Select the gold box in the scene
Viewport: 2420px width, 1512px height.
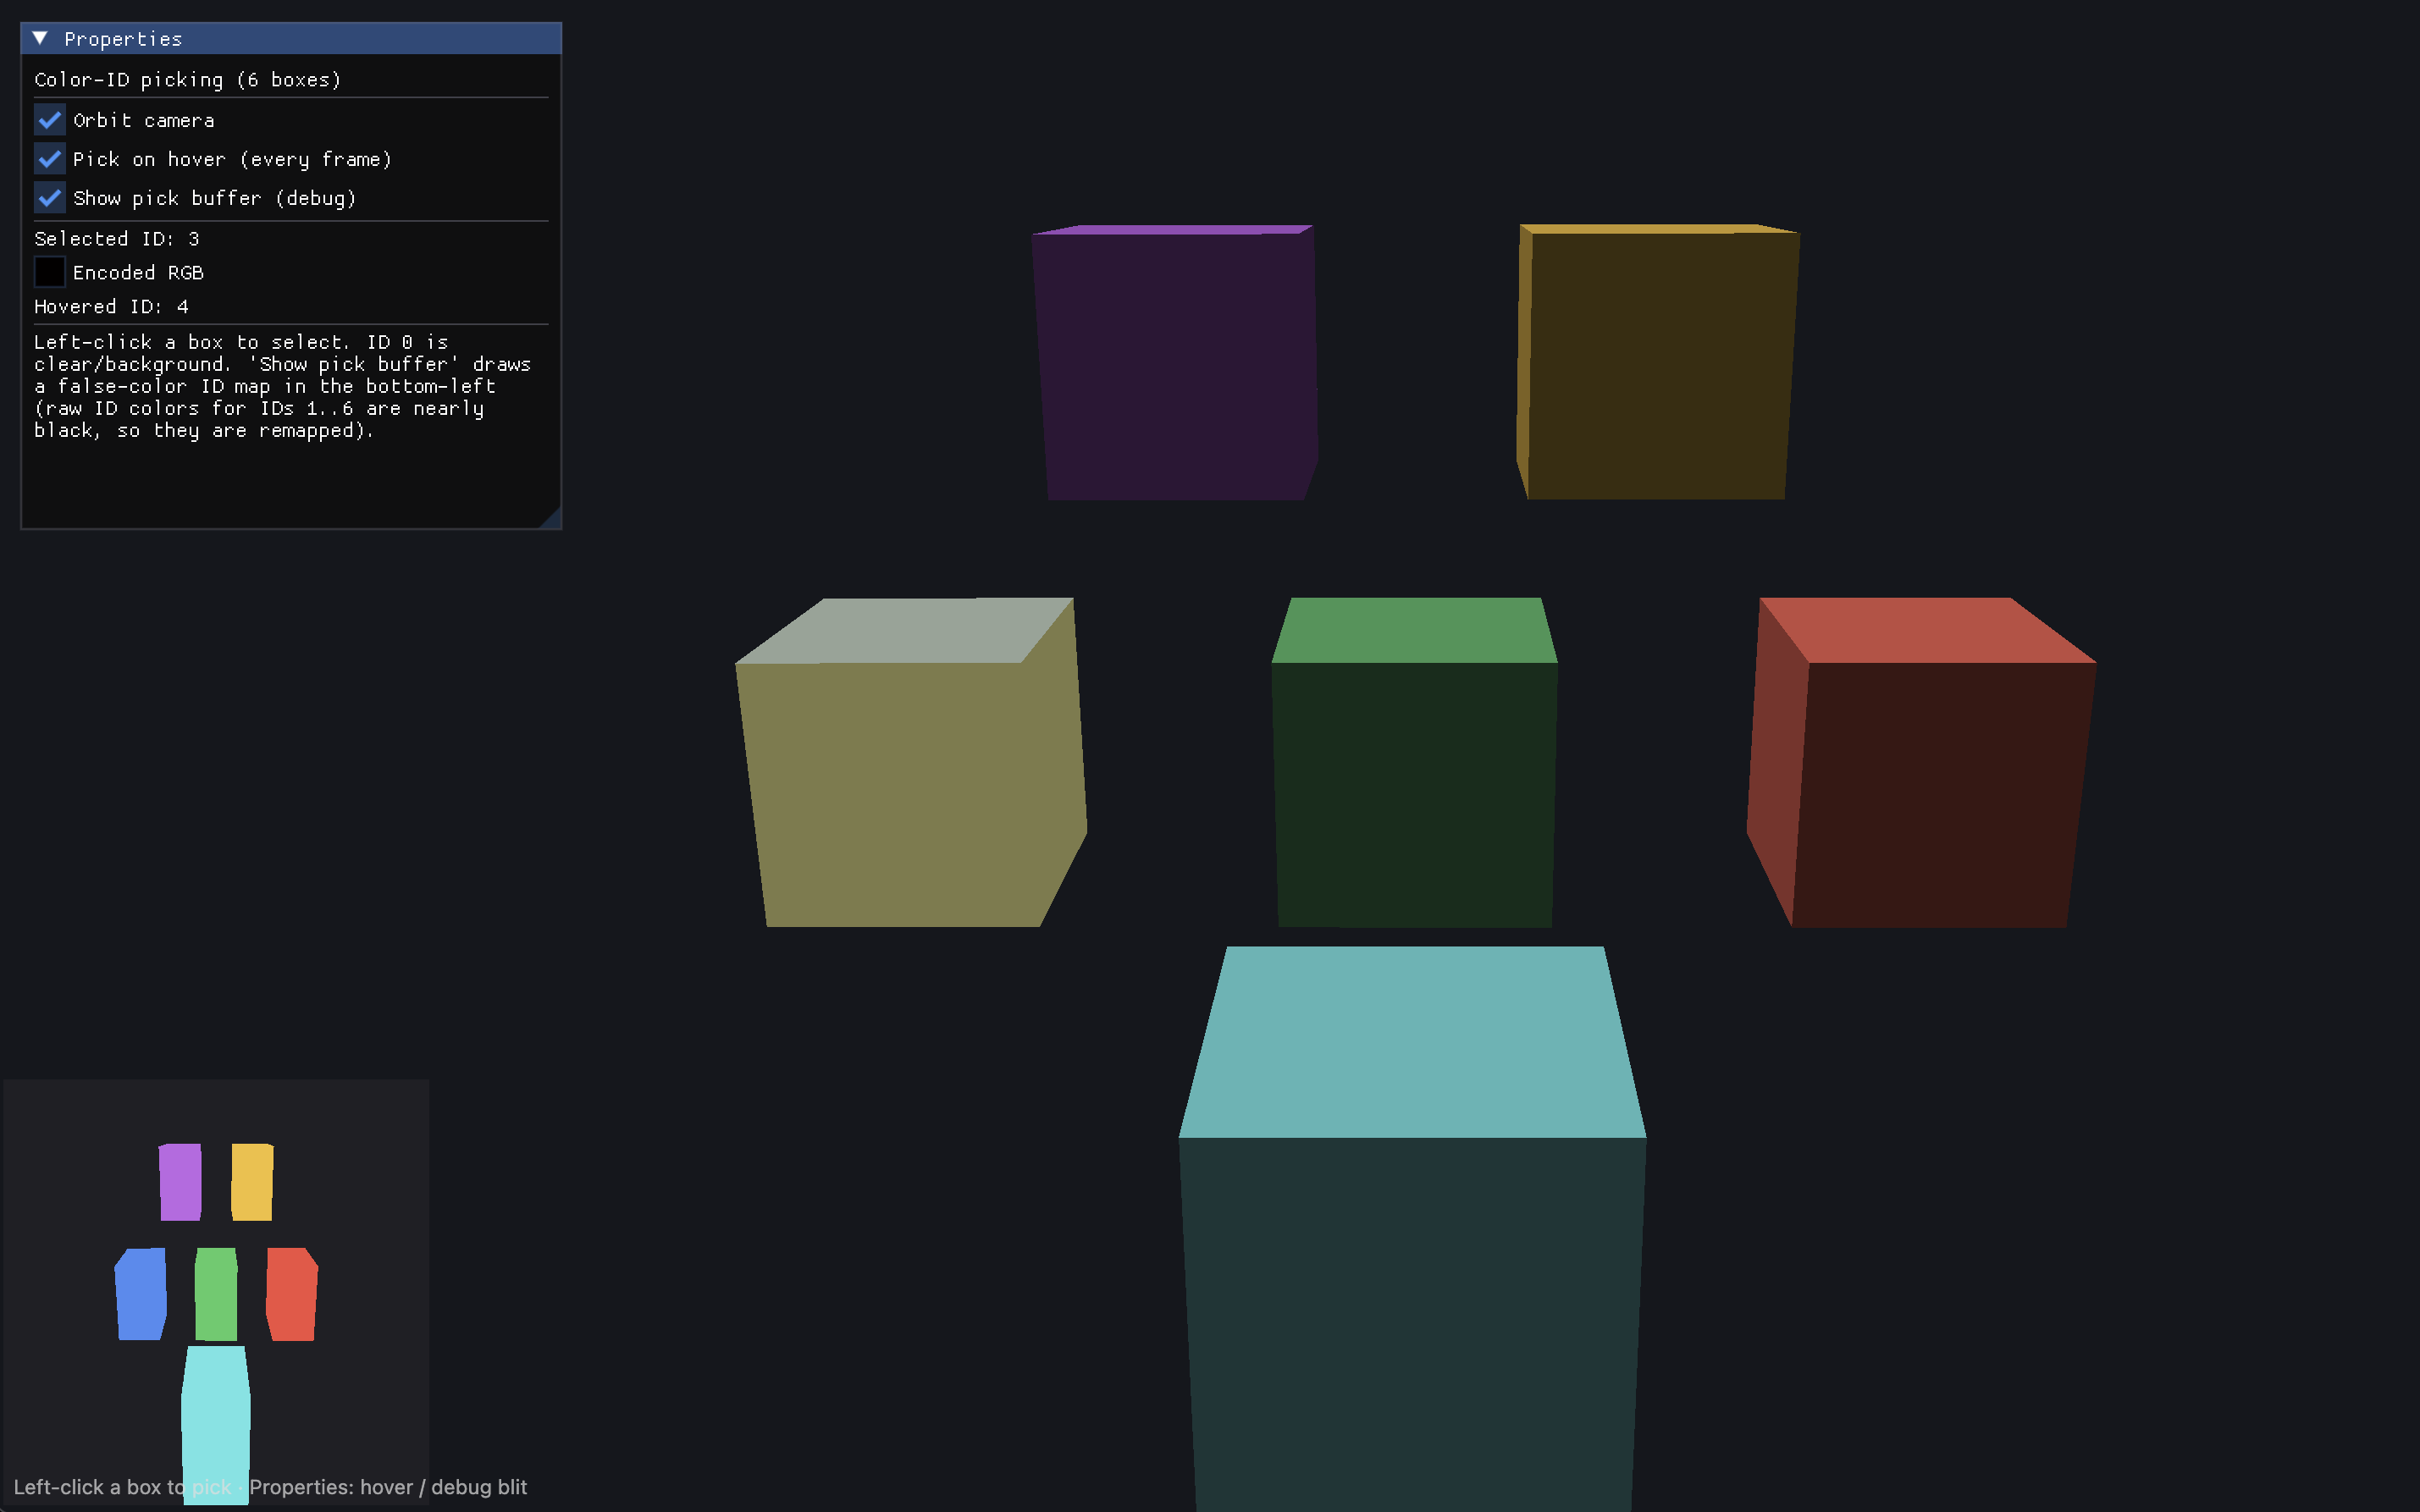pyautogui.click(x=1658, y=362)
